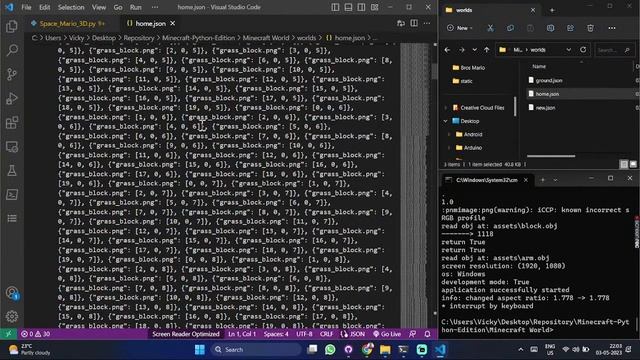
Task: Expand the Android folder tree node
Action: tap(449, 134)
